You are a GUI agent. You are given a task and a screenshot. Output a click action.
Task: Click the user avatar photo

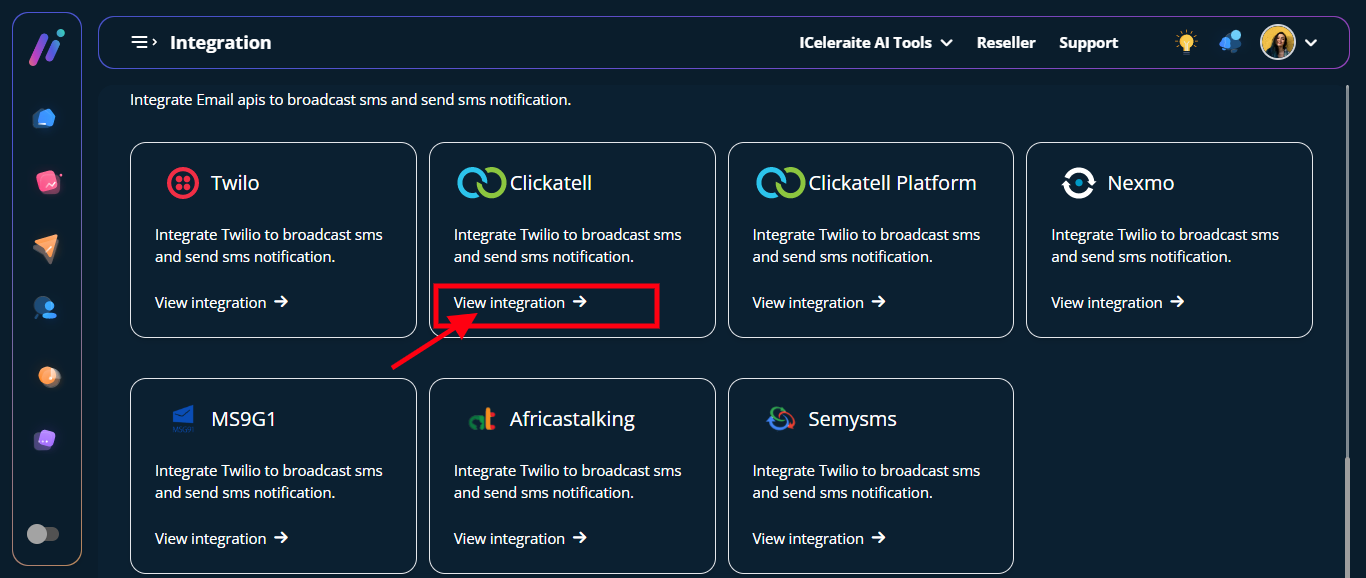(x=1277, y=42)
